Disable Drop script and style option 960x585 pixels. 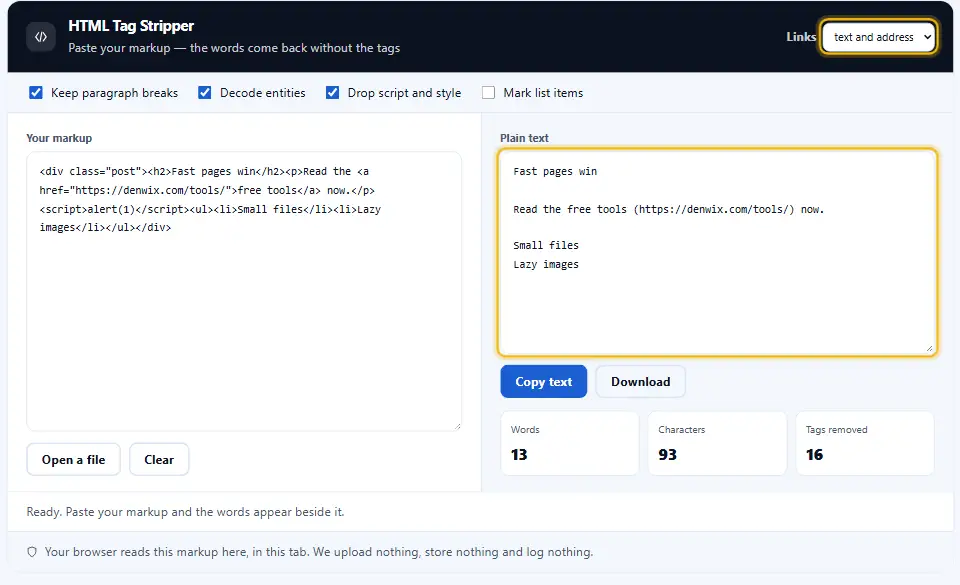[x=332, y=92]
